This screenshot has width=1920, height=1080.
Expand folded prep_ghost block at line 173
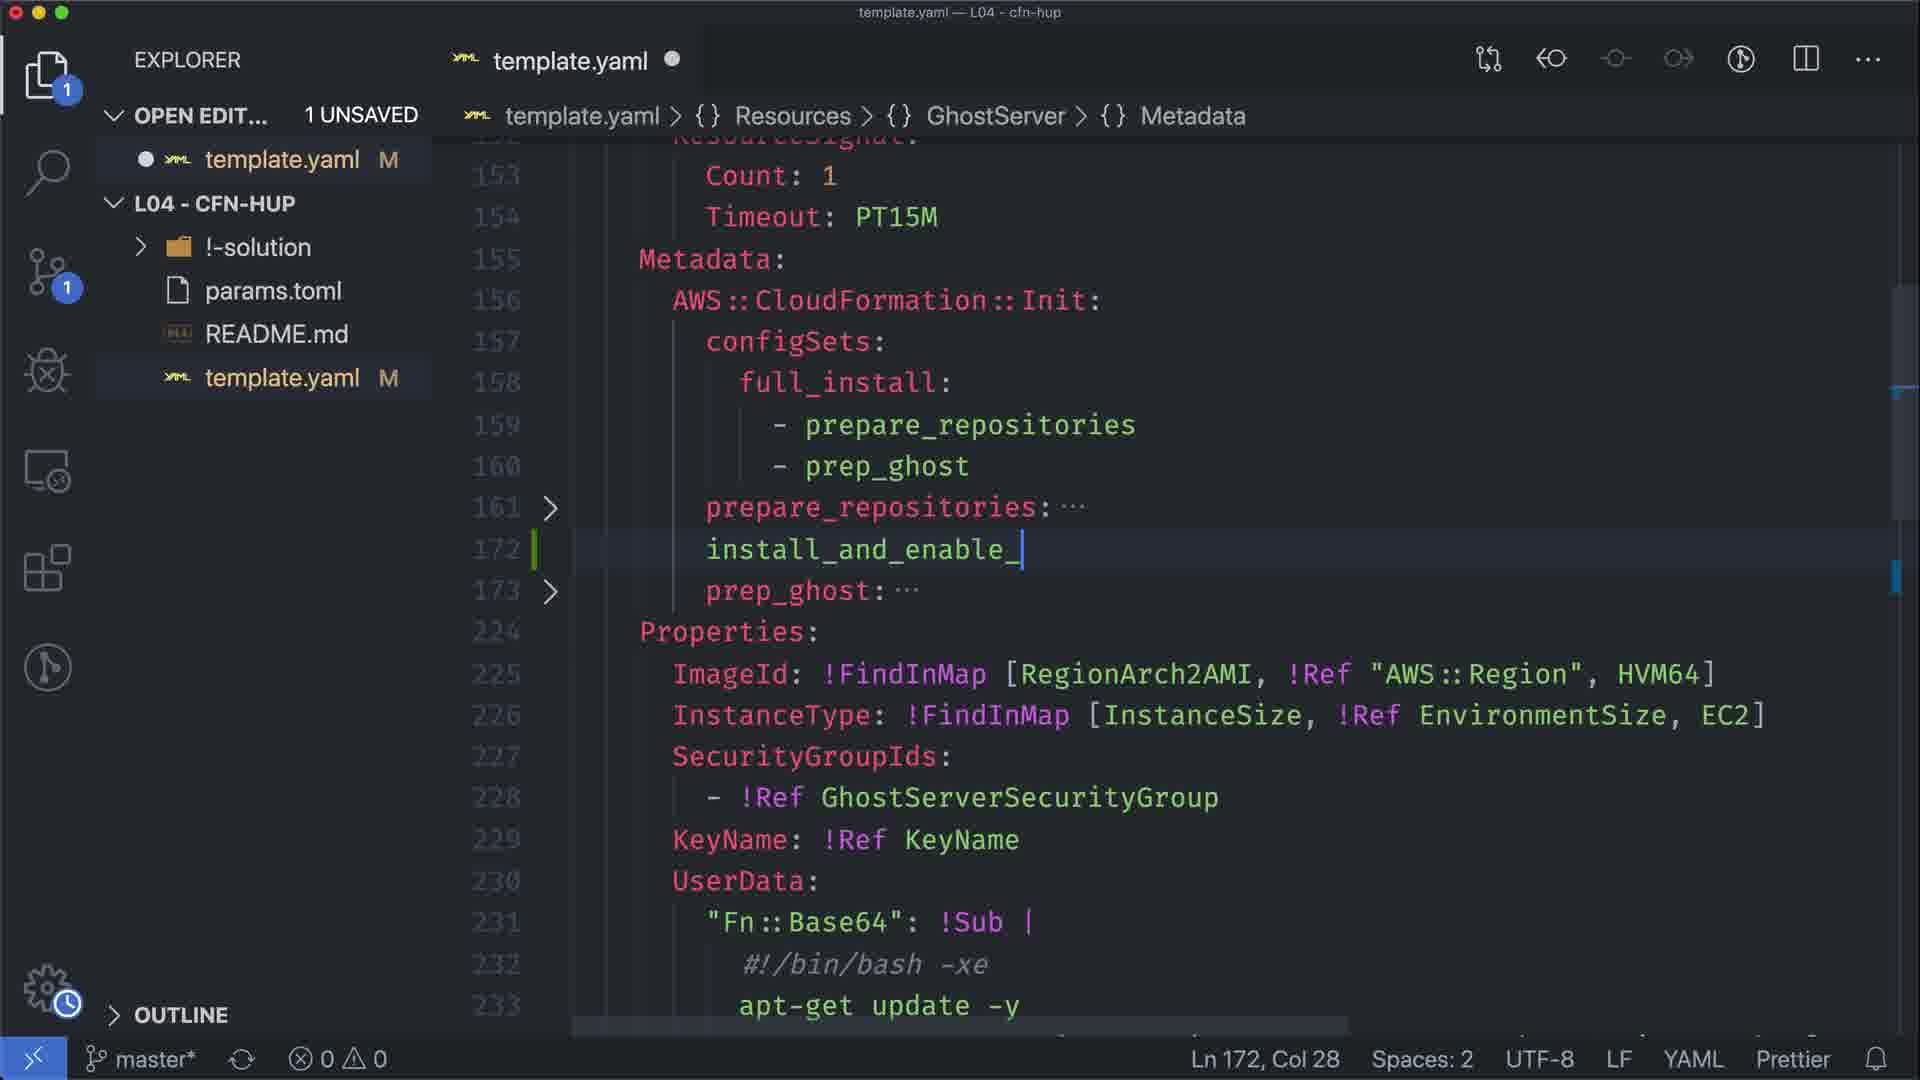[x=550, y=591]
